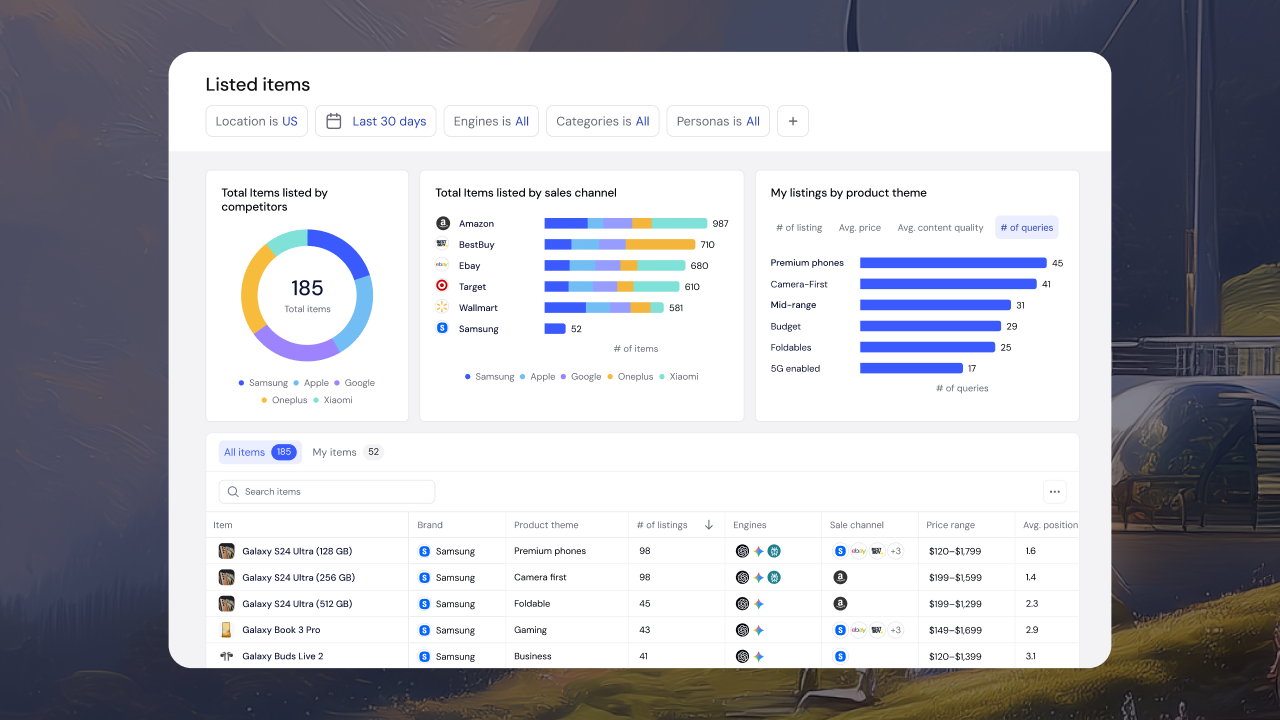The height and width of the screenshot is (720, 1280).
Task: Click the Xiaomi legend entry under the sales channel chart
Action: pyautogui.click(x=679, y=377)
